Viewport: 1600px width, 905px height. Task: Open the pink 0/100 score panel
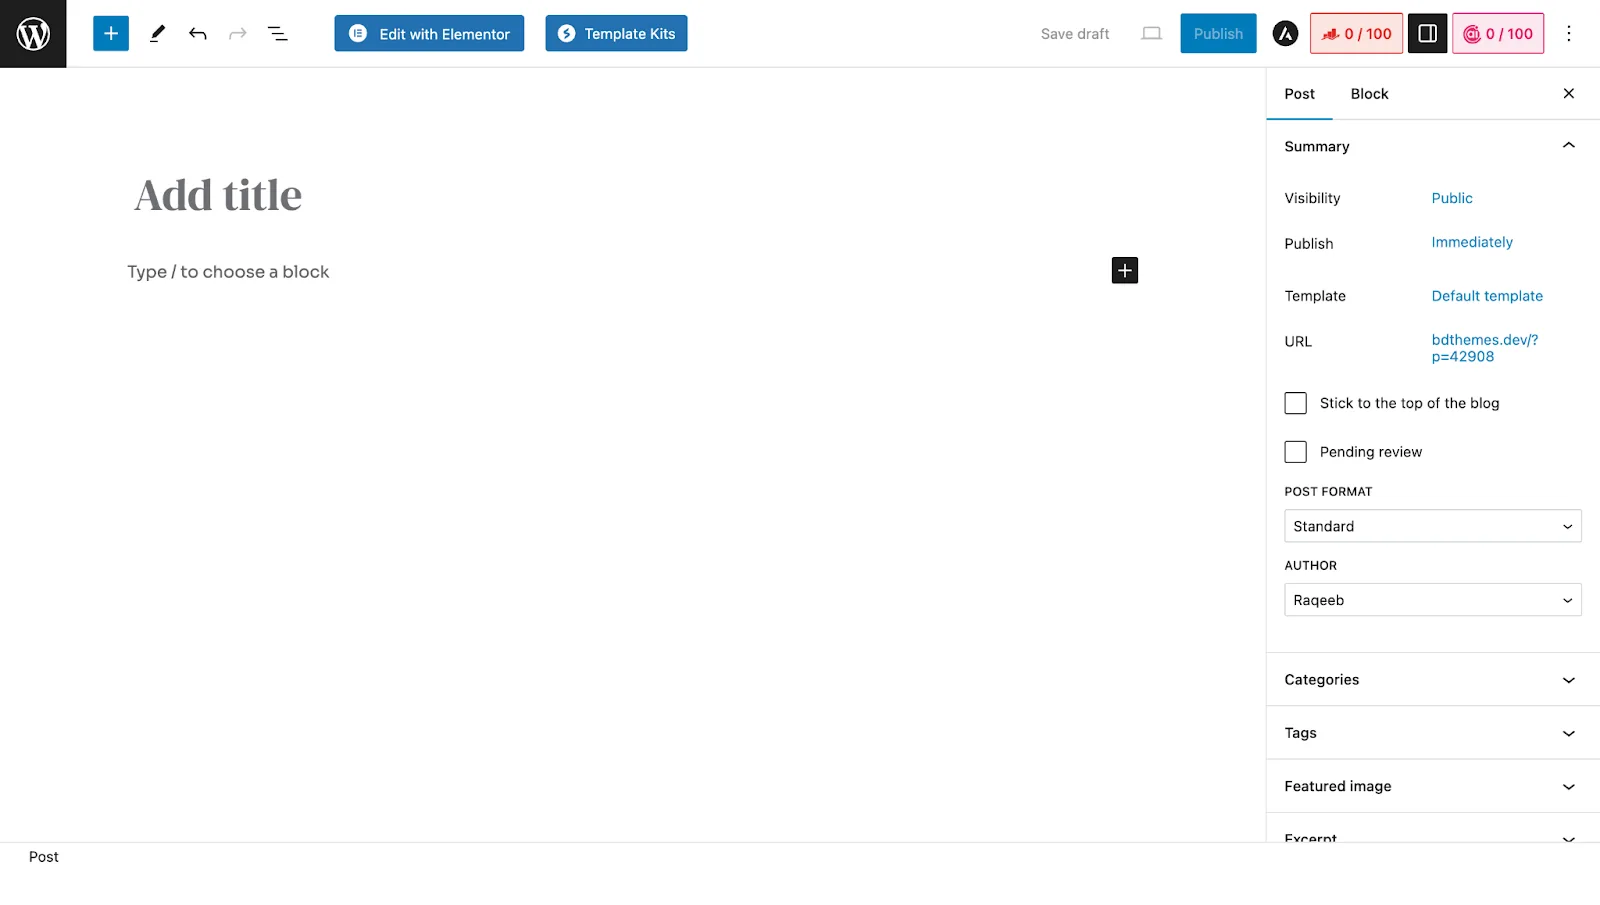(1498, 34)
